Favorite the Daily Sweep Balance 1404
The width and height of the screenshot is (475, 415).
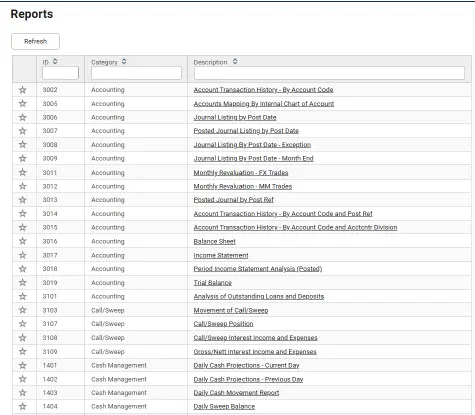23,406
